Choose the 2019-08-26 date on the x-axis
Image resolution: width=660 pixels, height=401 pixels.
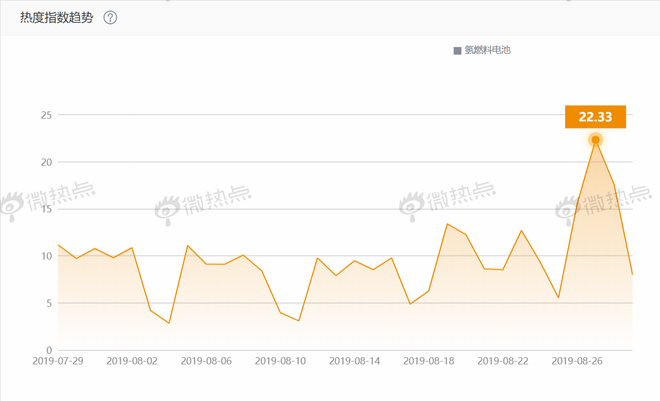click(x=577, y=362)
